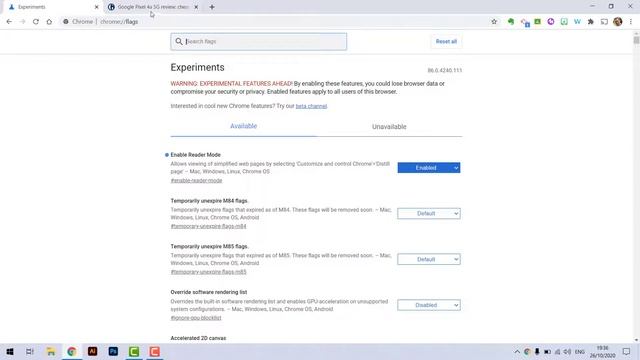Open the purple circle extension
This screenshot has width=640, height=360.
point(551,22)
